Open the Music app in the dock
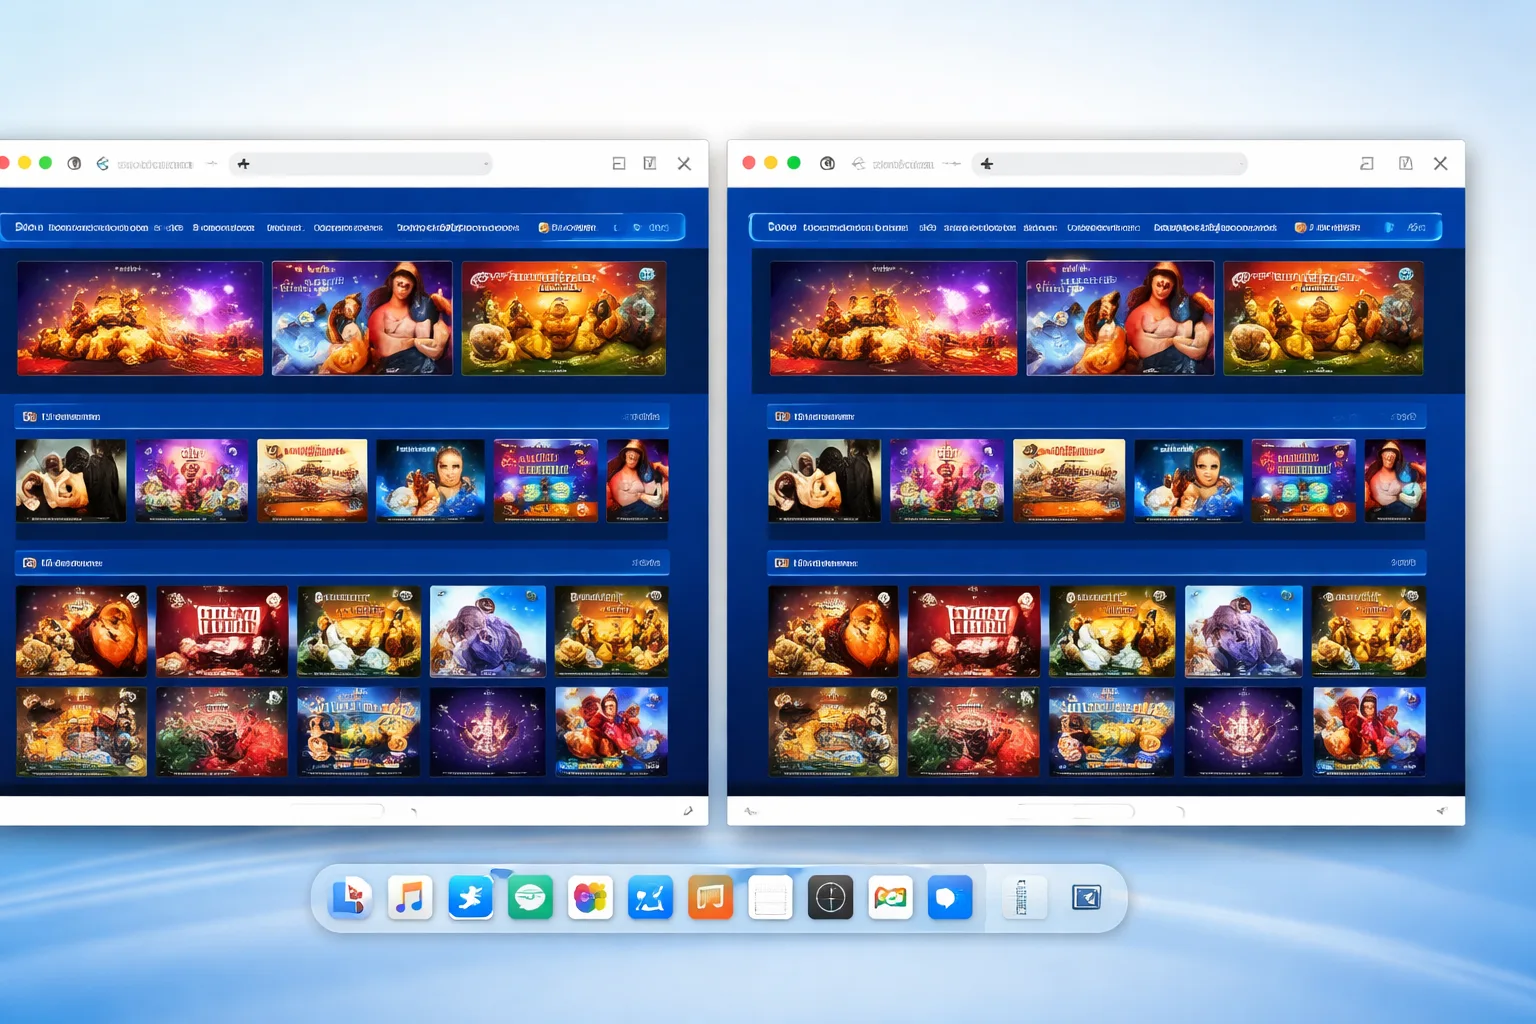 pos(410,897)
